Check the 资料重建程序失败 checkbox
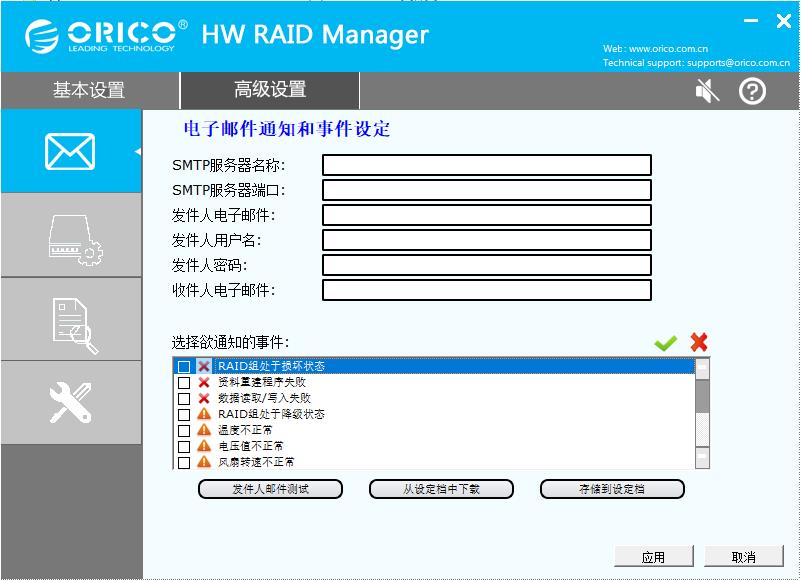Image resolution: width=801 pixels, height=581 pixels. click(184, 383)
